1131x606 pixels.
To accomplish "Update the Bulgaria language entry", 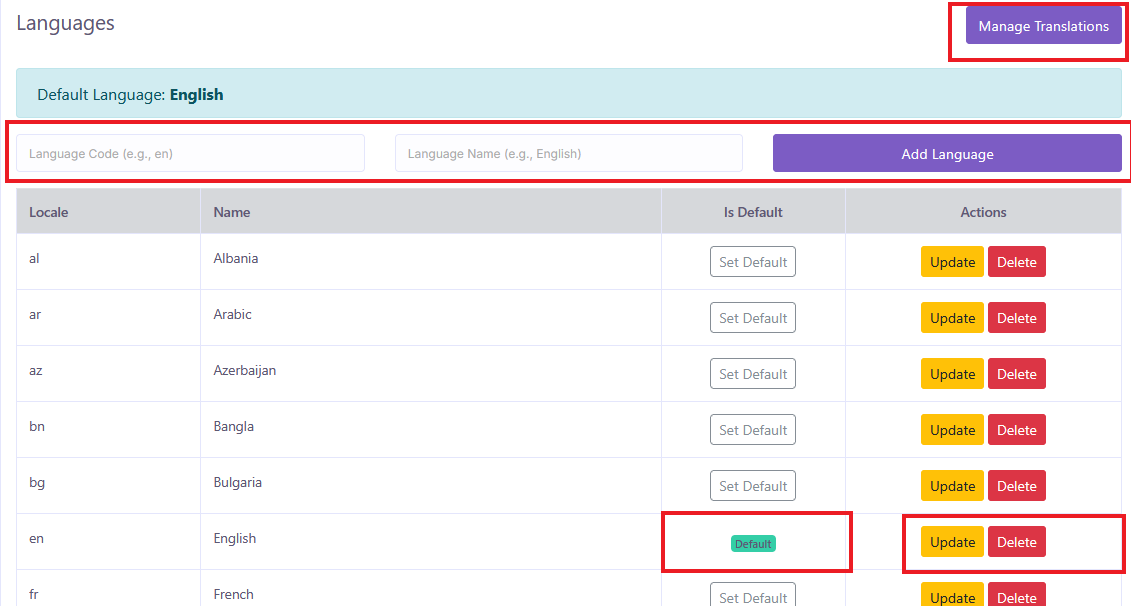I will pos(952,486).
